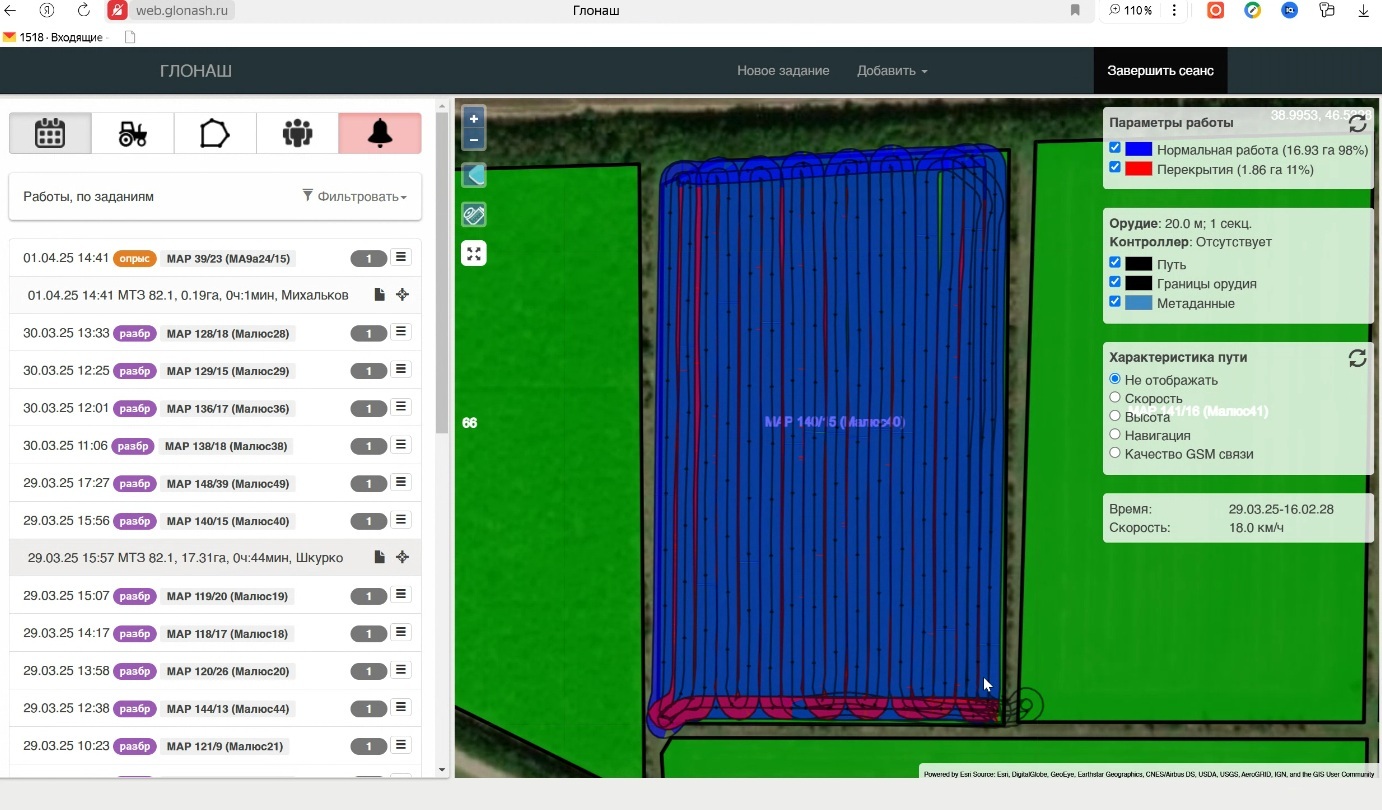Open 1518 Входящие mail bookmark
Viewport: 1382px width, 810px height.
click(x=53, y=37)
